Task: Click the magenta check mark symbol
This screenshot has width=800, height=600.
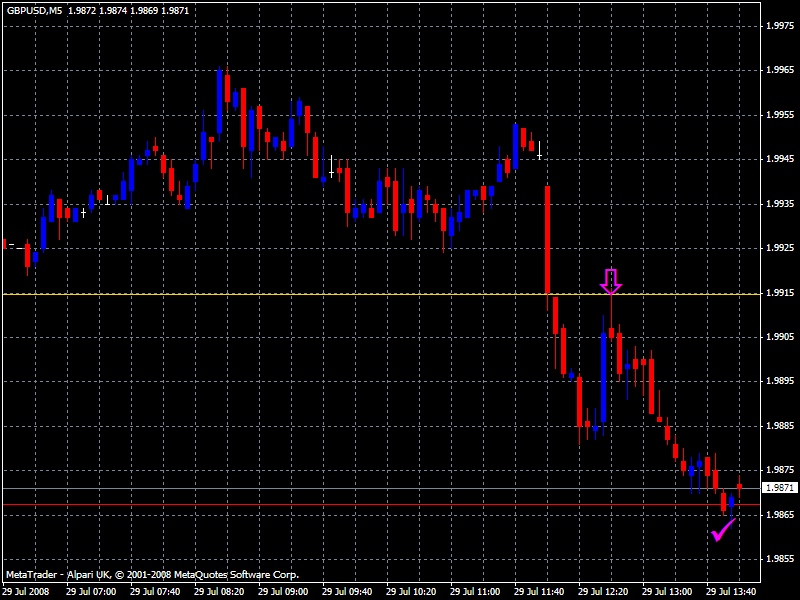Action: (x=723, y=529)
